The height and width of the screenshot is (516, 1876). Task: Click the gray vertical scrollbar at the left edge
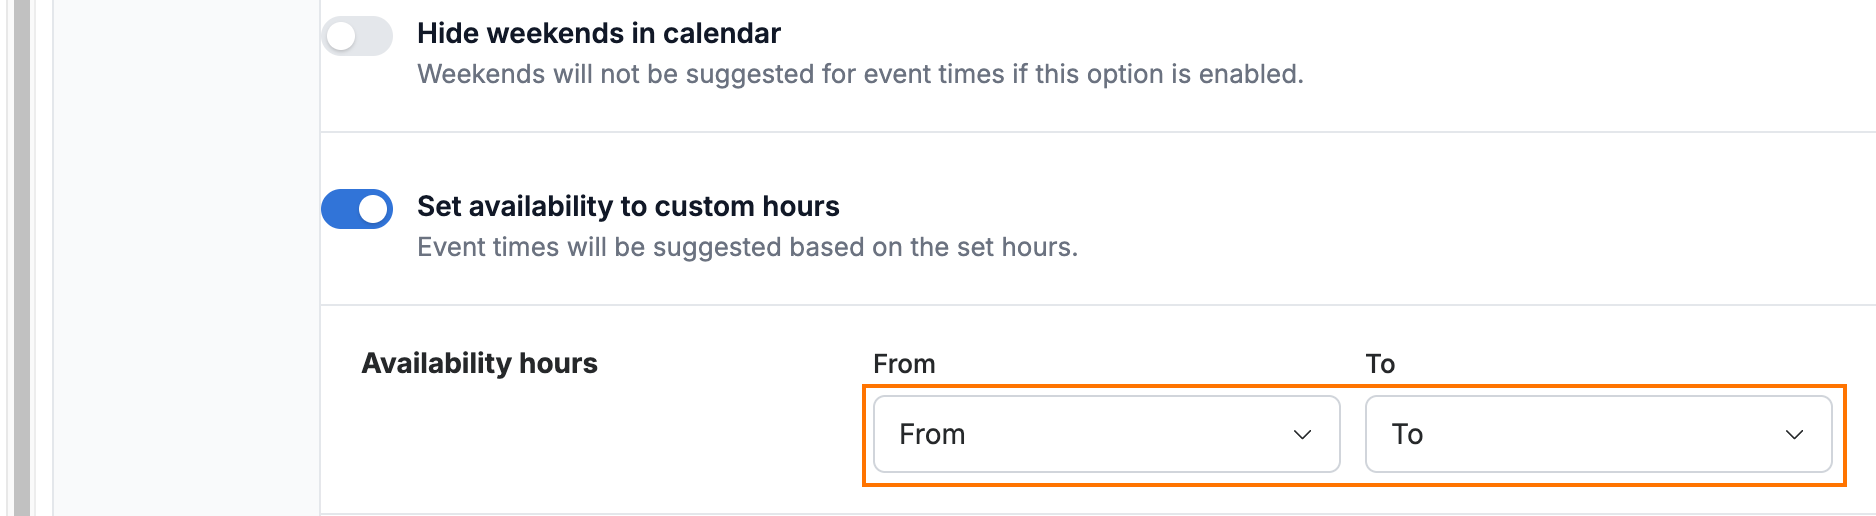pyautogui.click(x=22, y=258)
